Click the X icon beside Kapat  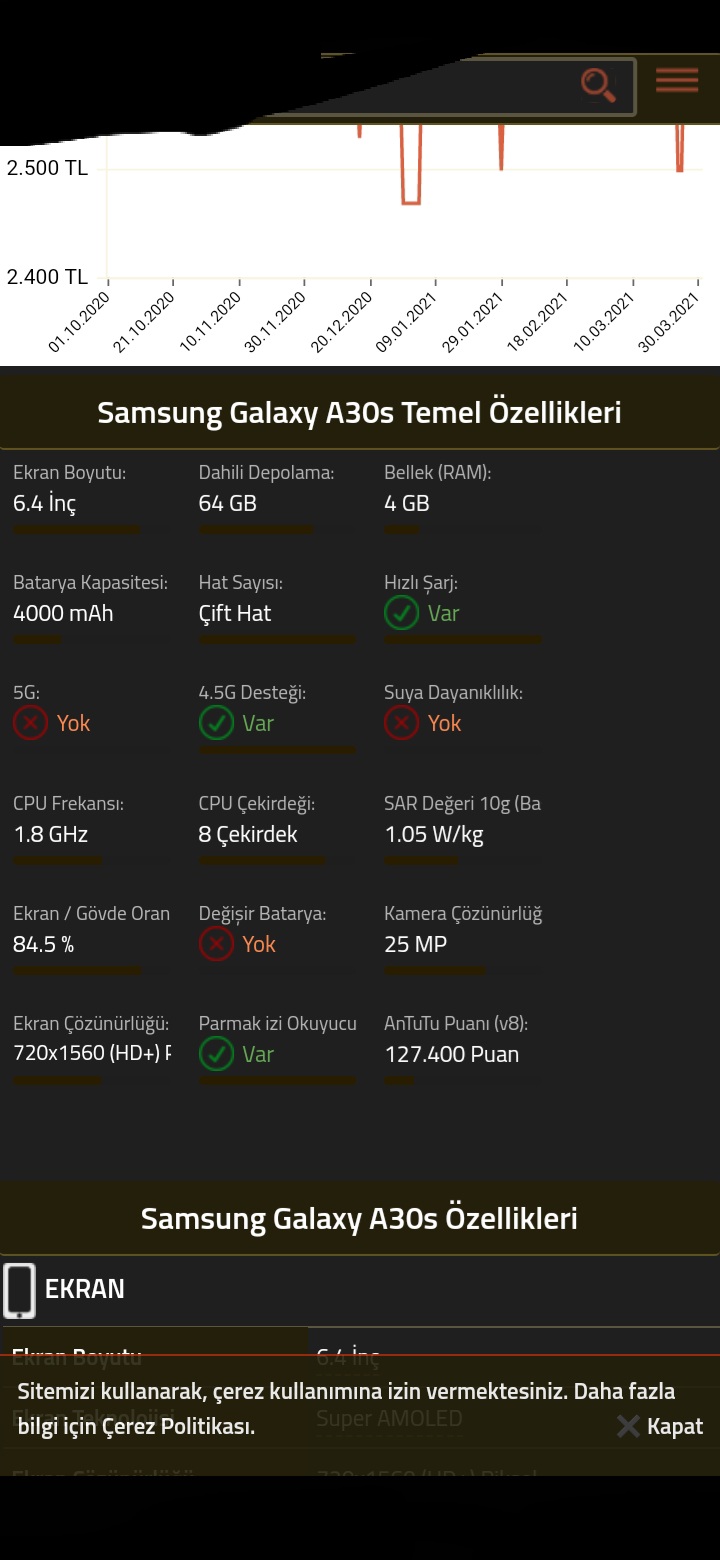628,1426
